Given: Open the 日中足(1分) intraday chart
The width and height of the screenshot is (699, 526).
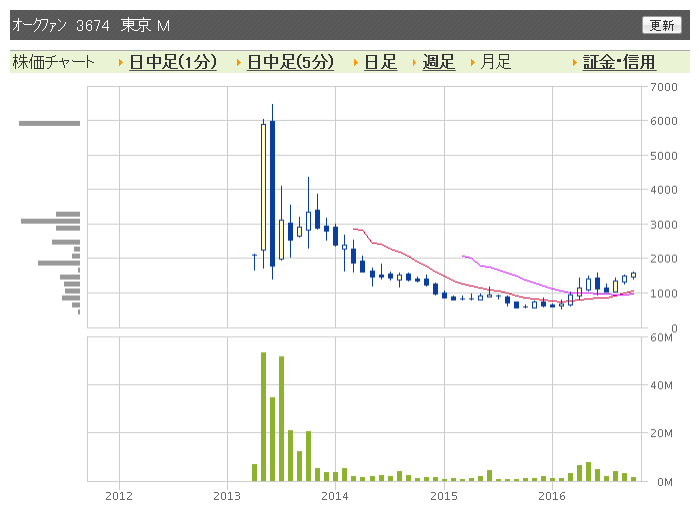Looking at the screenshot, I should (173, 62).
